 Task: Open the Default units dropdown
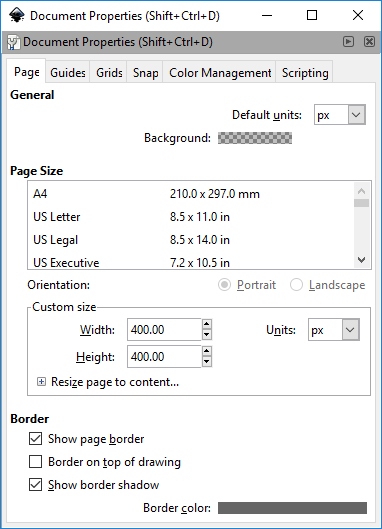click(x=340, y=115)
